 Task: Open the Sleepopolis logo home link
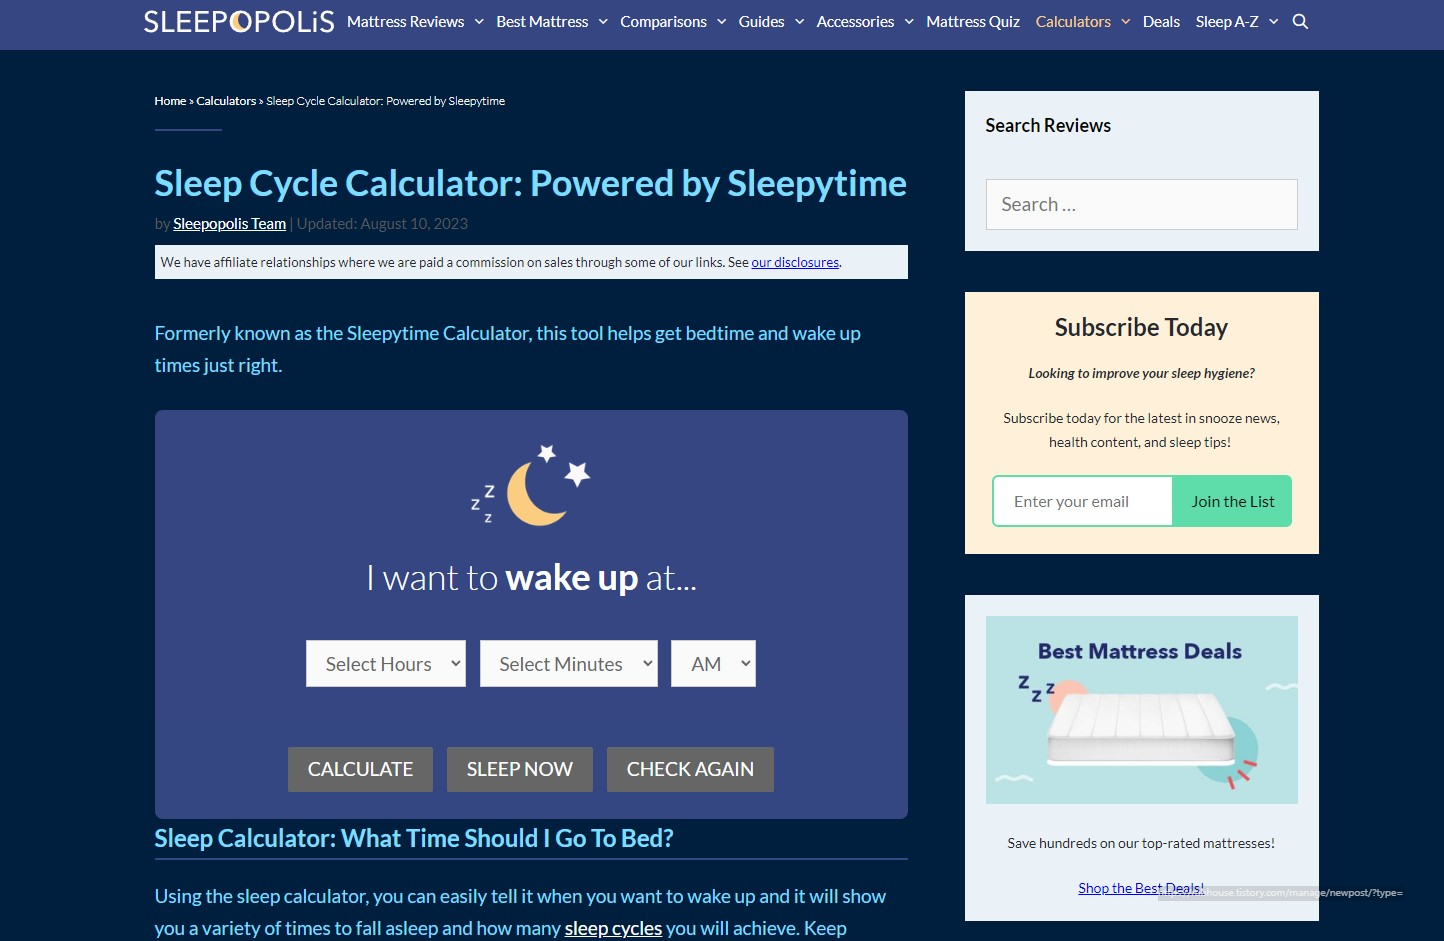239,21
